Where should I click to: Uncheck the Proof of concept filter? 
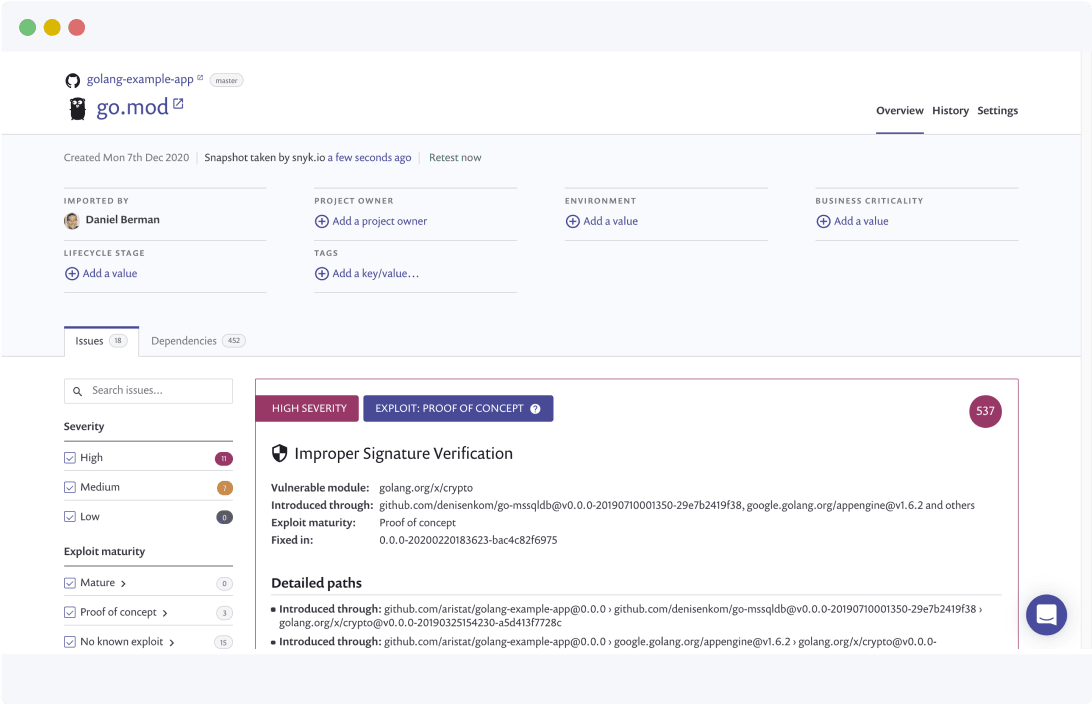[x=70, y=612]
